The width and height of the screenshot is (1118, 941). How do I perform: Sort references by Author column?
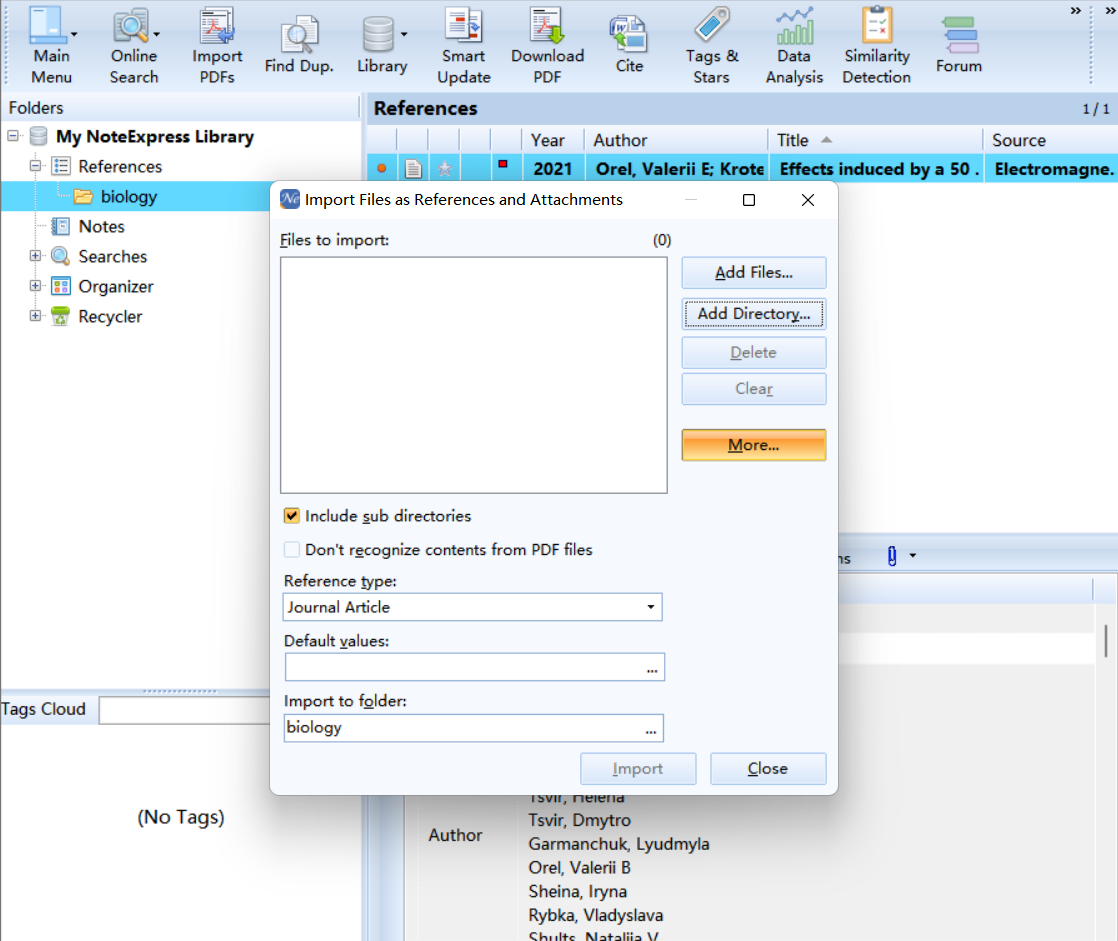(x=675, y=140)
